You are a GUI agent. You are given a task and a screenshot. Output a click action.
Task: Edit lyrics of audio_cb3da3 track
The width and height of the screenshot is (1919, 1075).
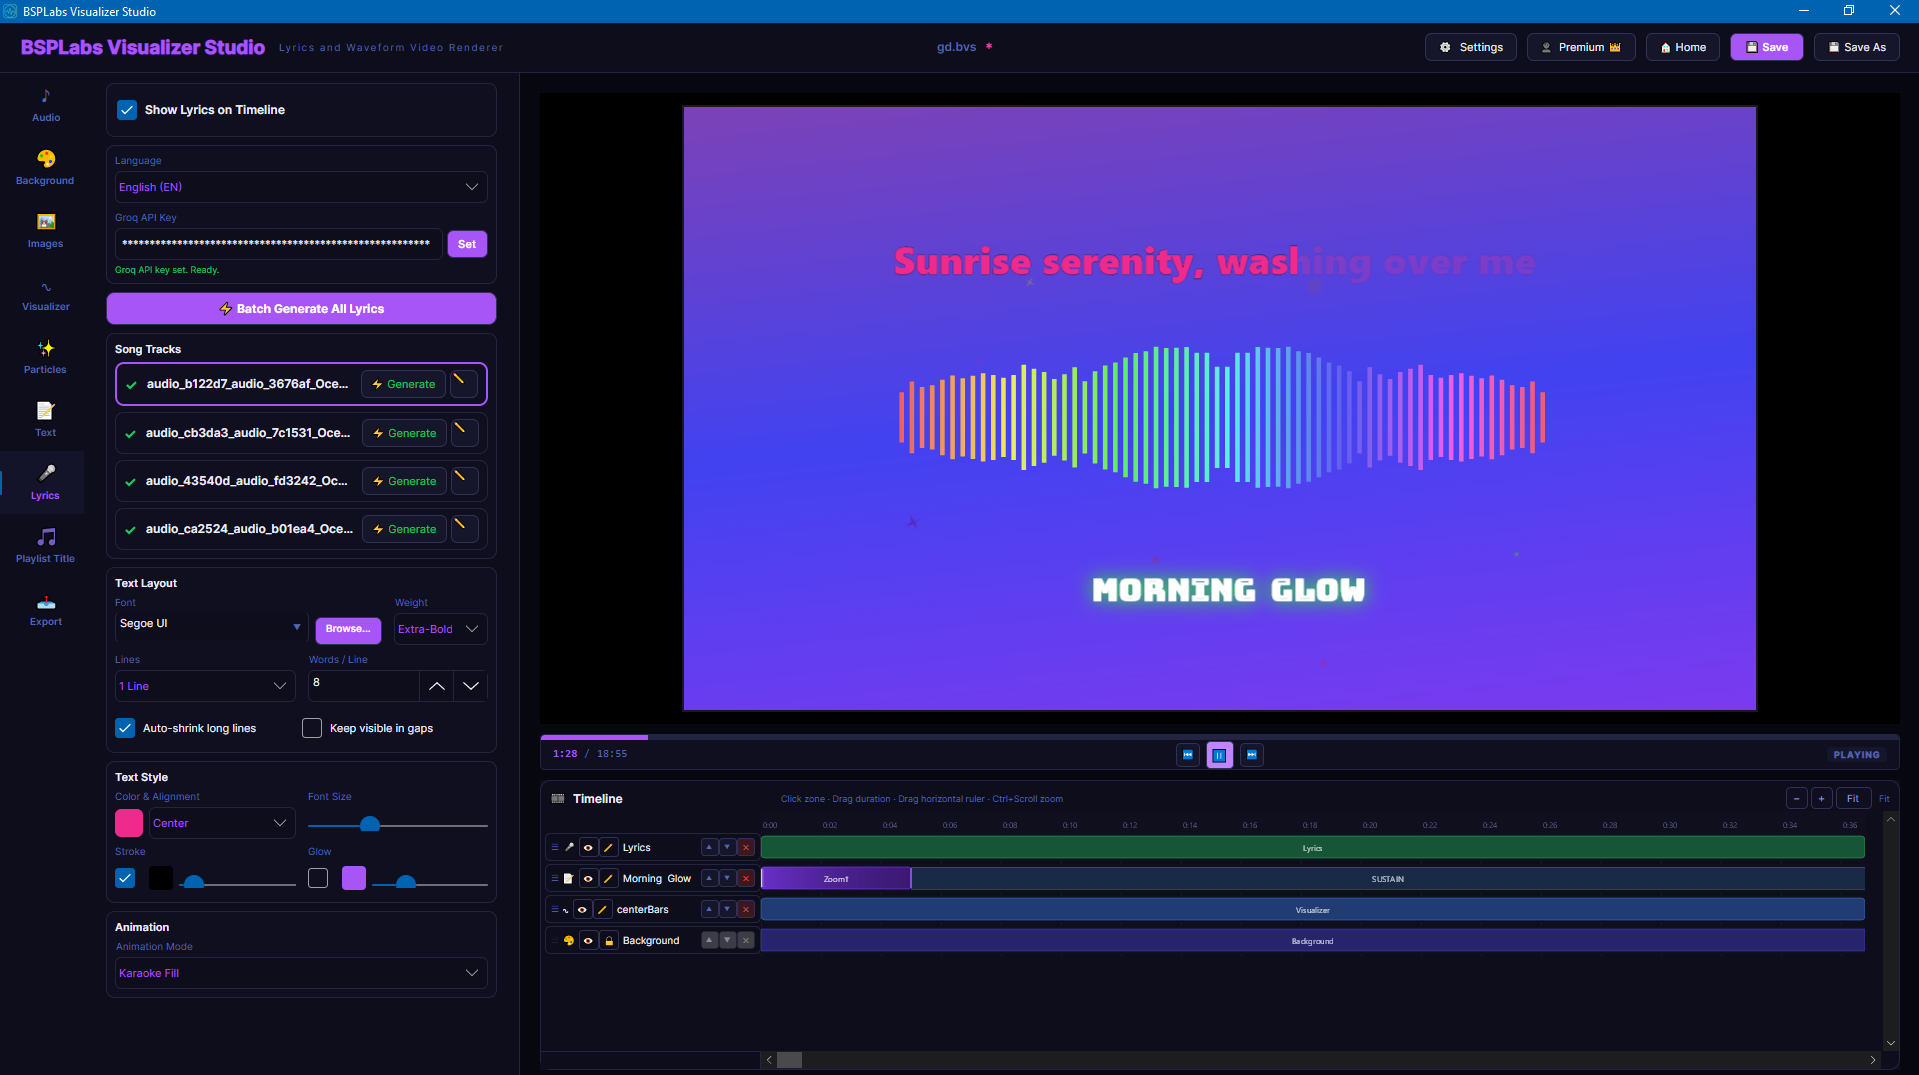click(464, 433)
